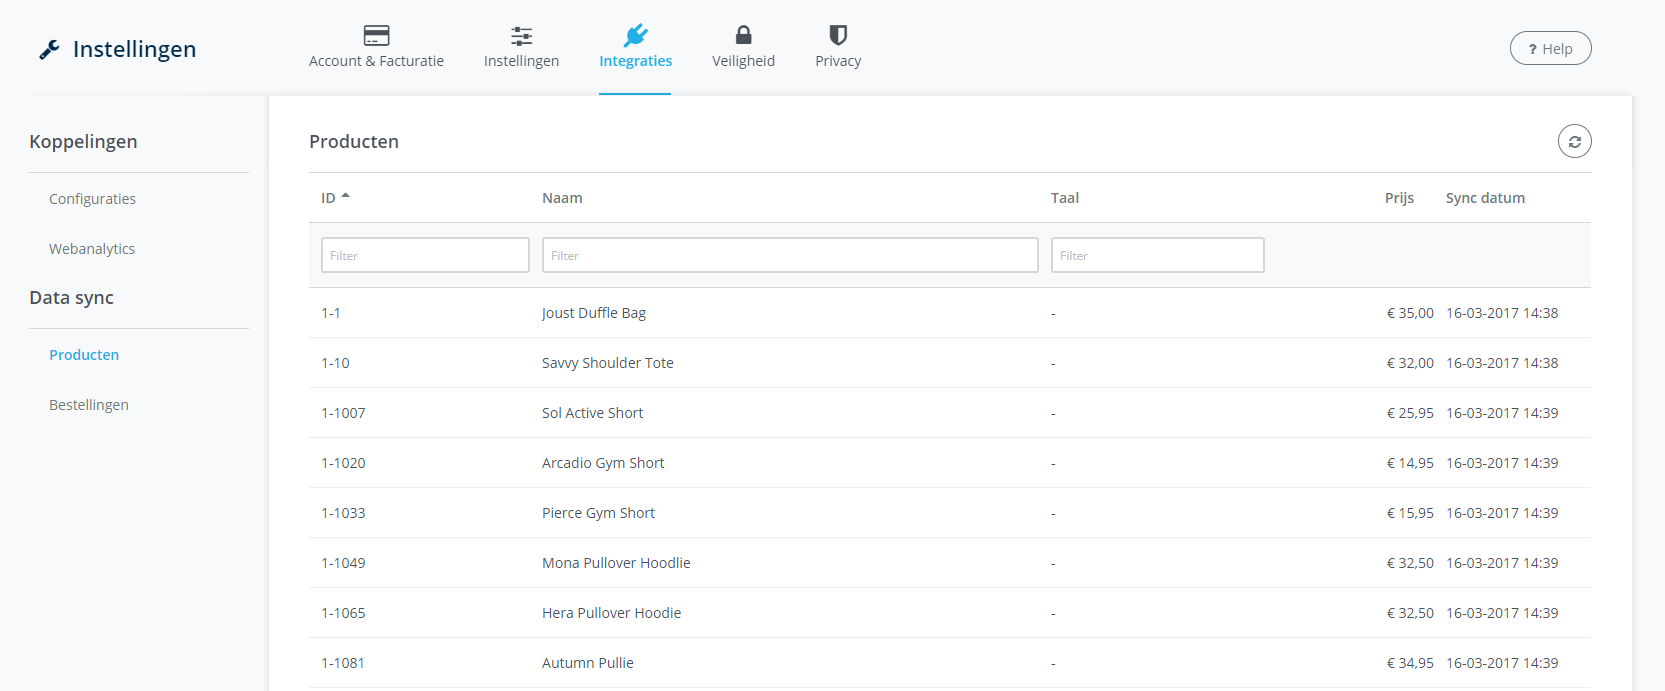This screenshot has width=1665, height=691.
Task: Open Configuraties in the sidebar
Action: [x=92, y=199]
